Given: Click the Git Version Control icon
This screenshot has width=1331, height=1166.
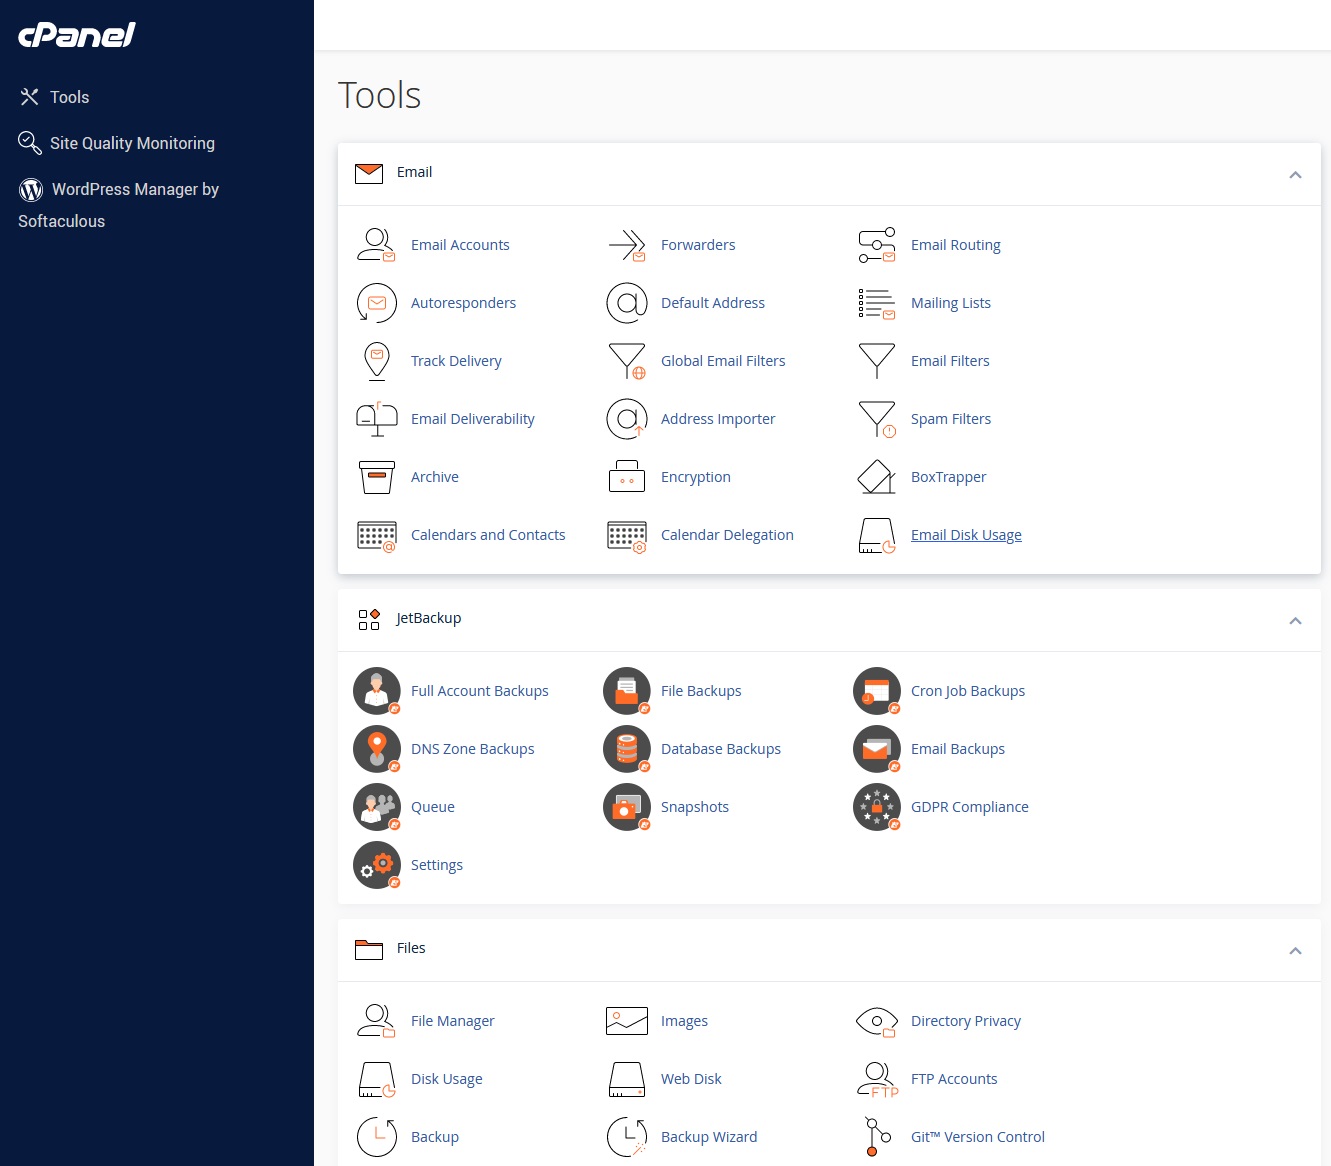Looking at the screenshot, I should pos(877,1137).
